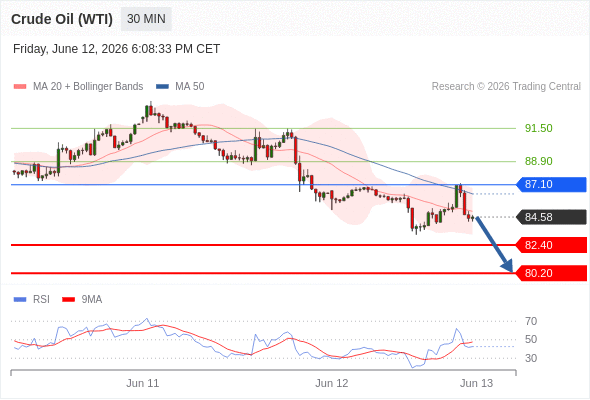Click the Jun 11 date axis marker
590x400 pixels.
(x=143, y=383)
